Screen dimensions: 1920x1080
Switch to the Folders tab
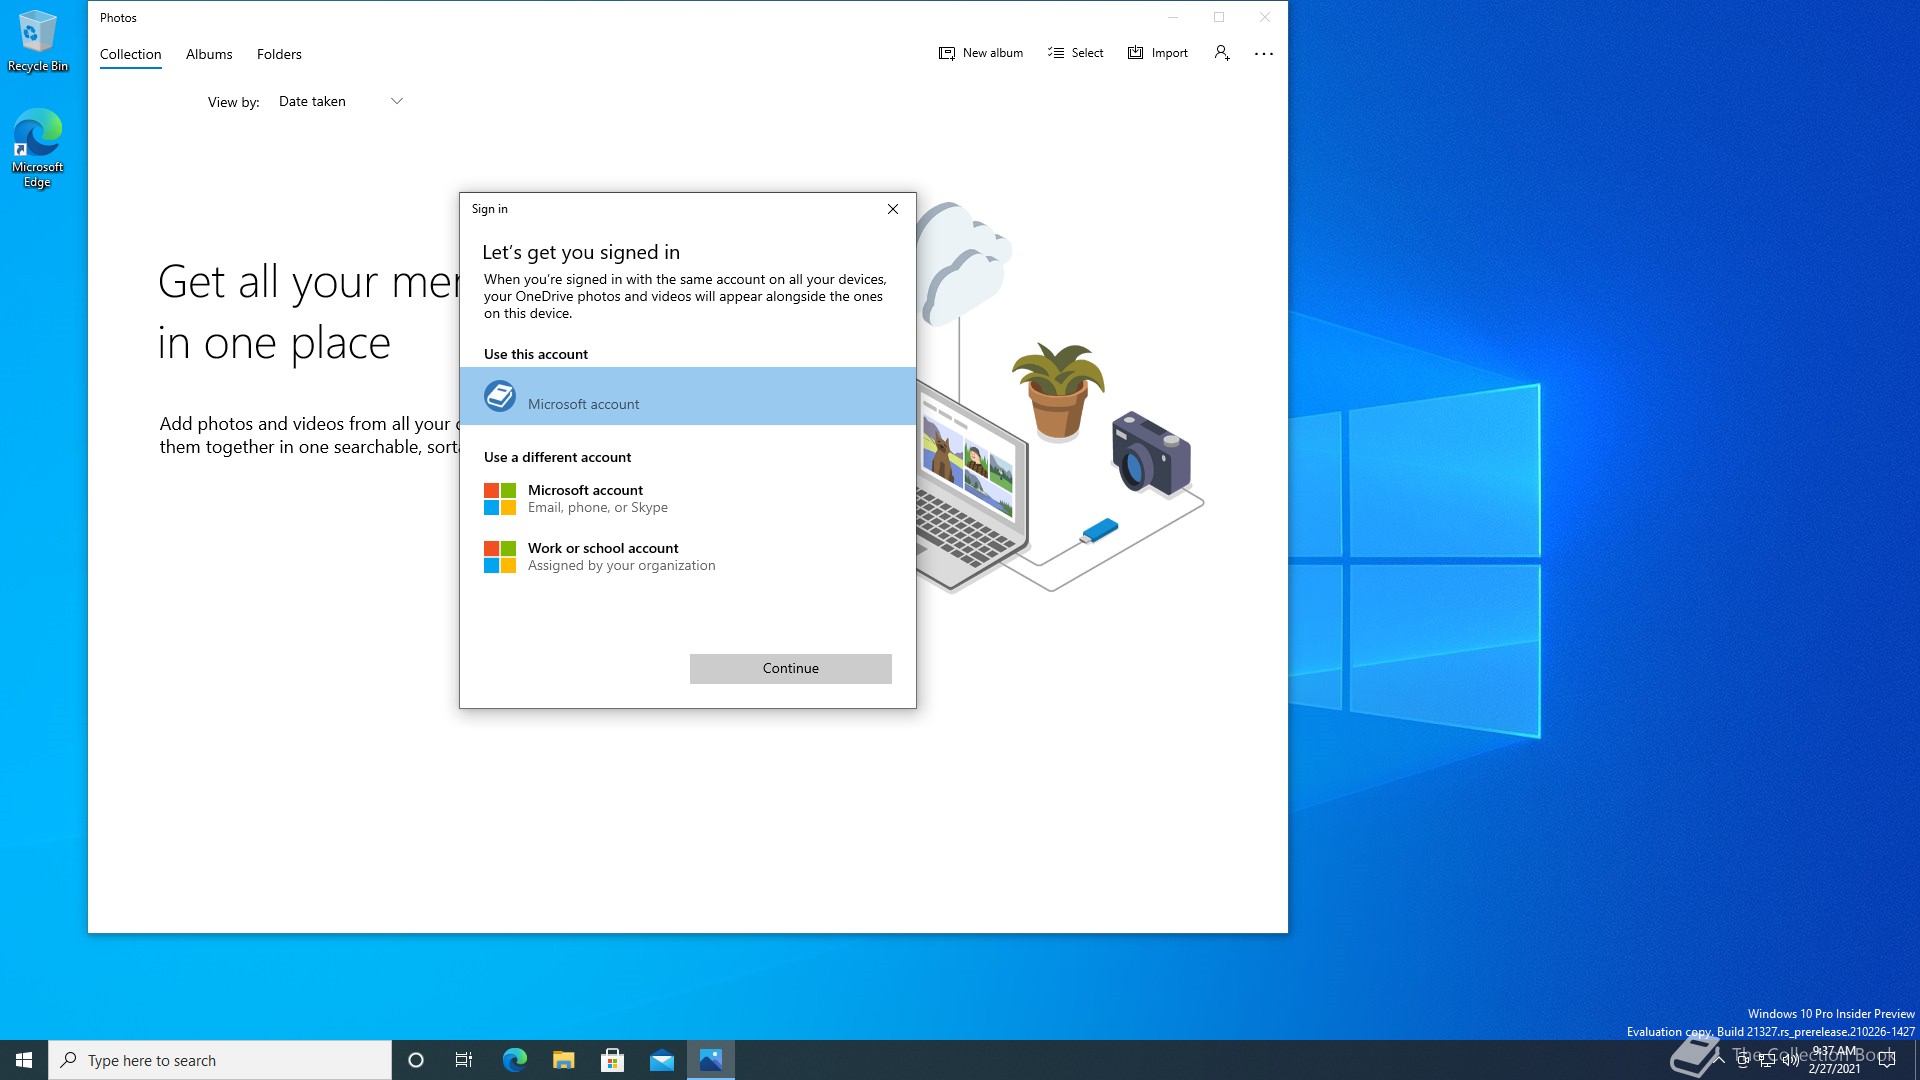[279, 54]
